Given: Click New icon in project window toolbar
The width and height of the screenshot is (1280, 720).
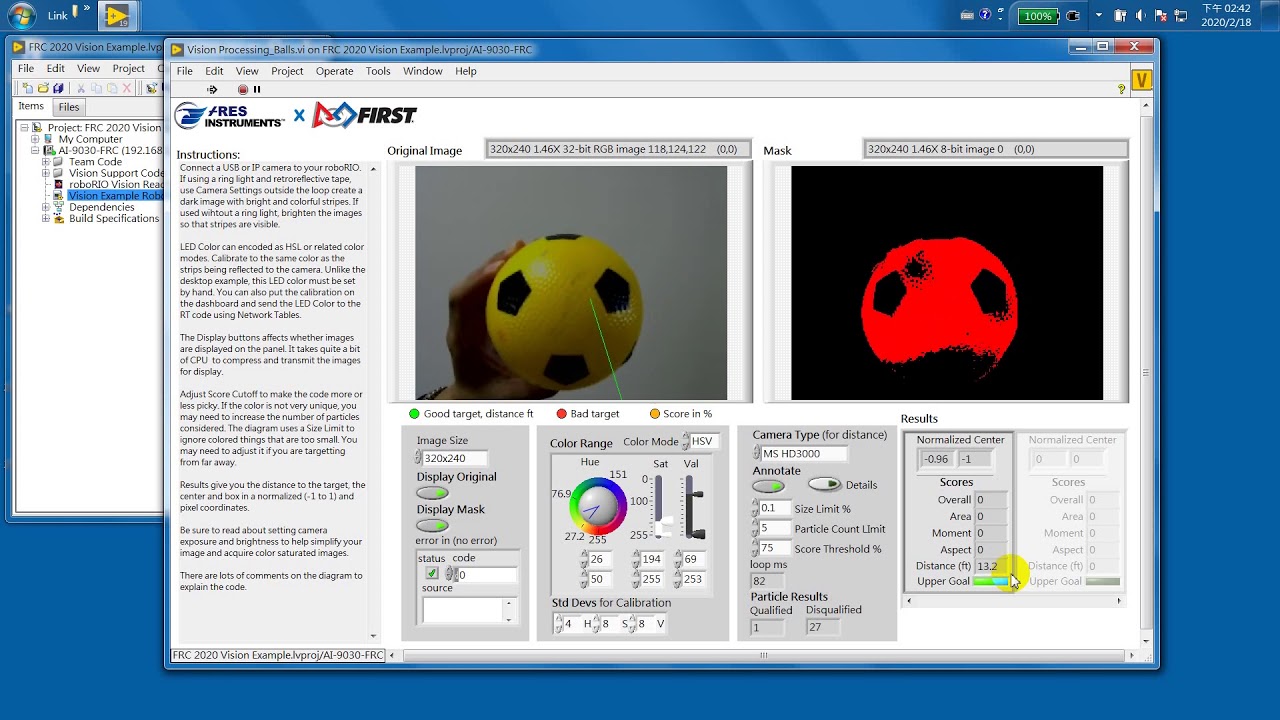Looking at the screenshot, I should 27,88.
